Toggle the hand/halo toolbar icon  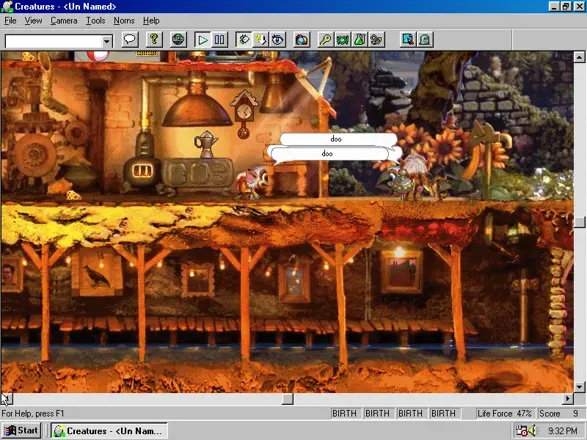(x=244, y=39)
